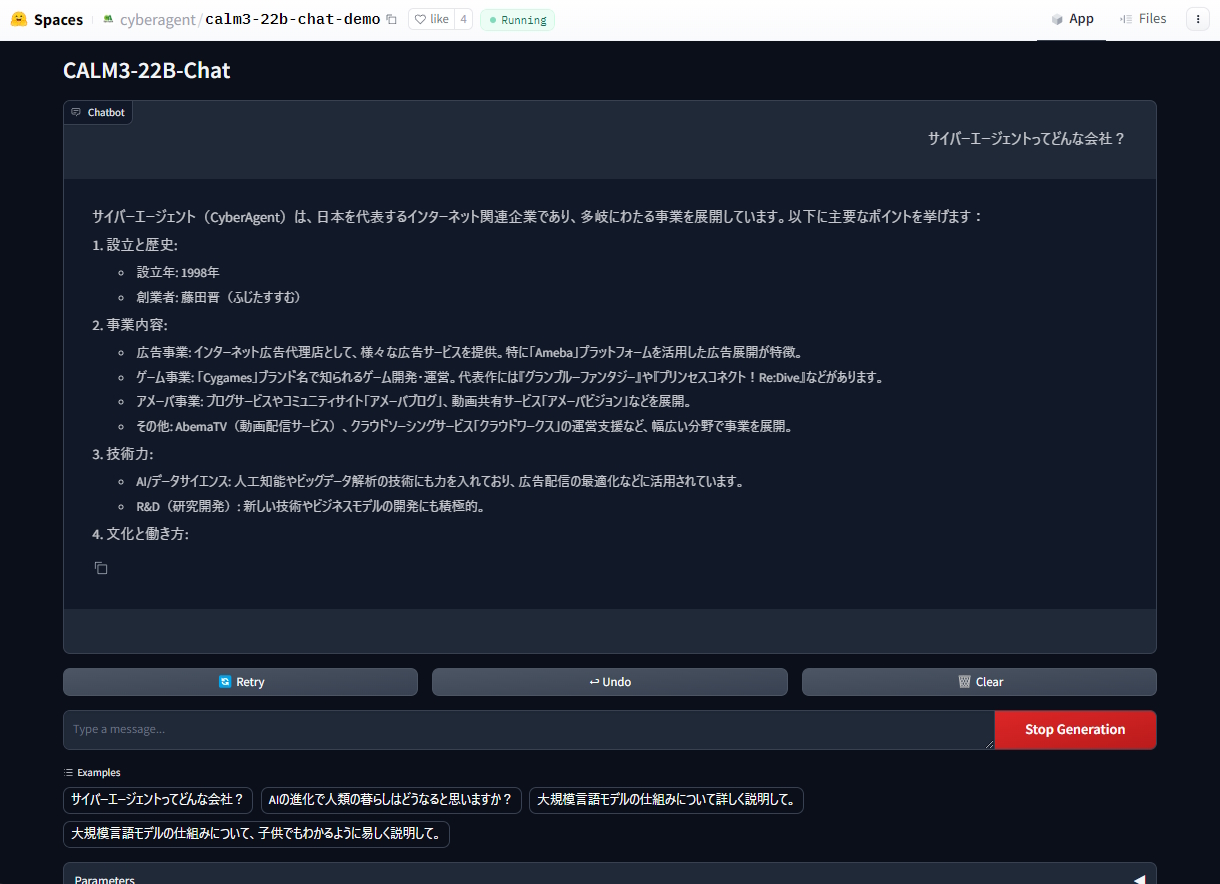Switch to the Files tab
The image size is (1220, 884).
(x=1143, y=18)
